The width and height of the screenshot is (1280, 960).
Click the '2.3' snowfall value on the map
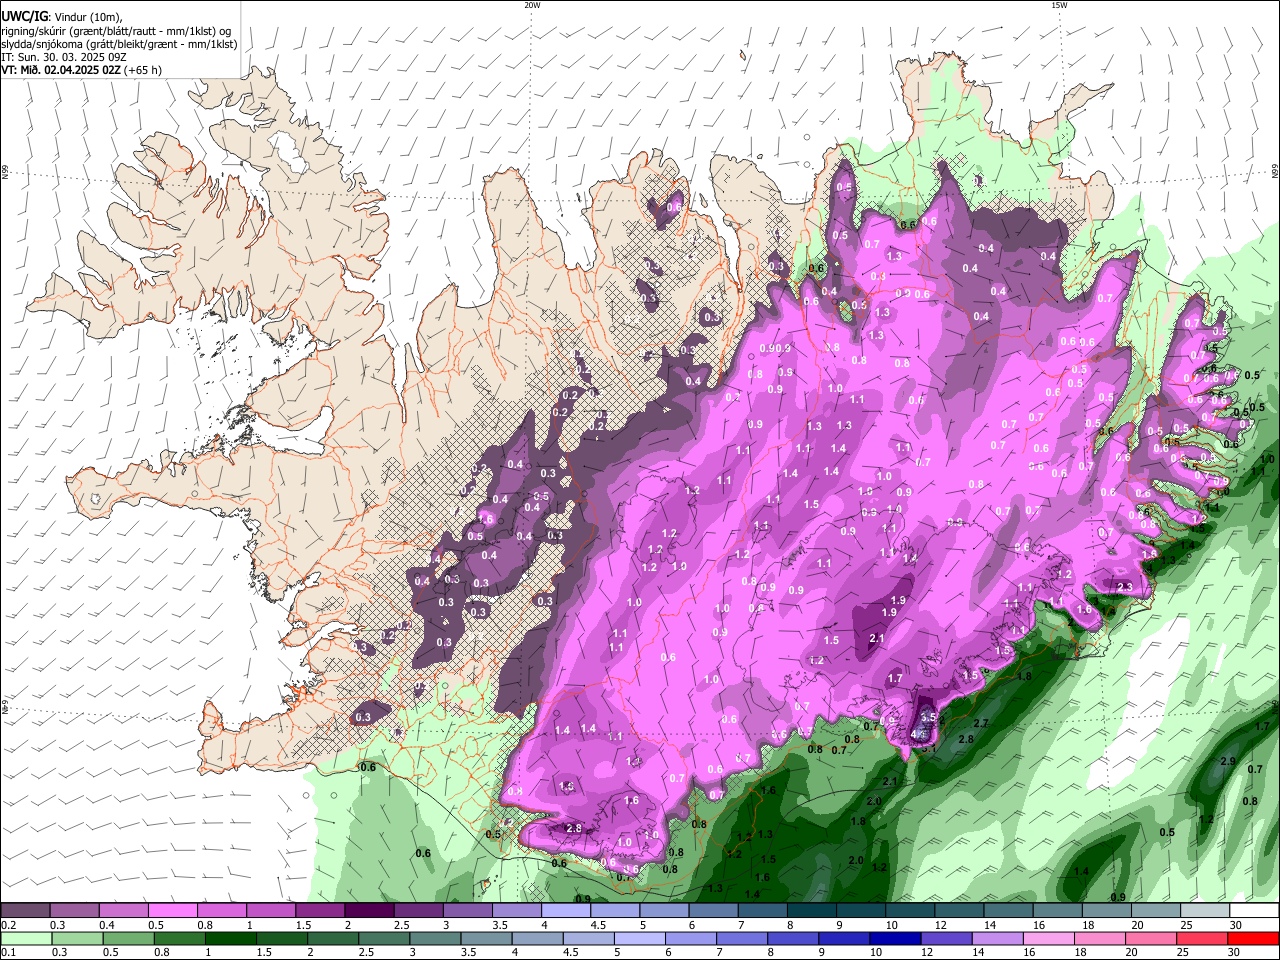1124,587
